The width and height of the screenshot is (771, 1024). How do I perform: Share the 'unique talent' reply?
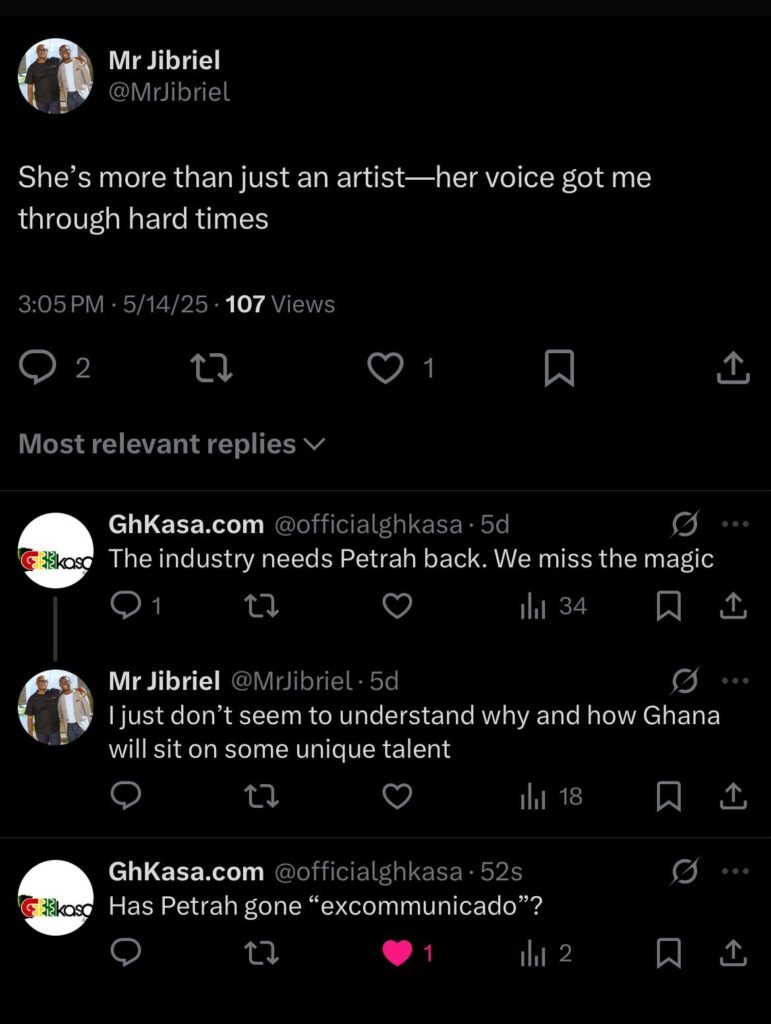[733, 796]
